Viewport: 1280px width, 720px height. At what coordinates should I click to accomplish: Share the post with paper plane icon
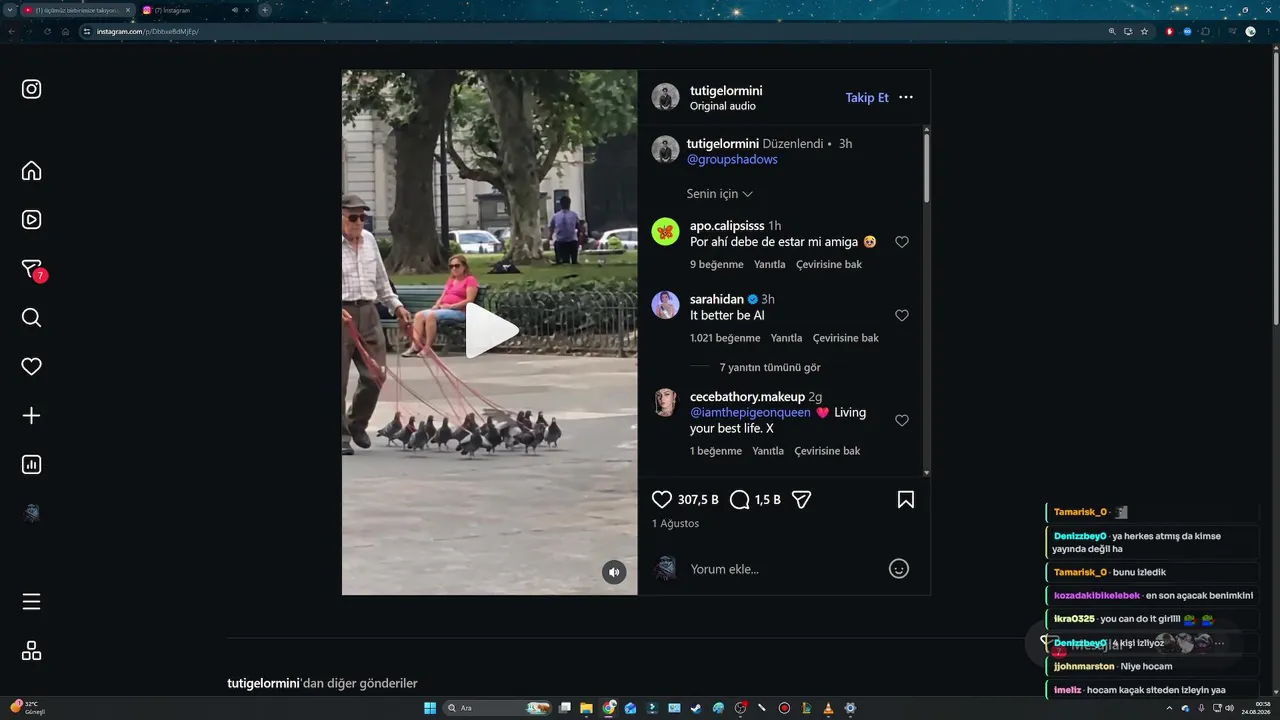coord(801,500)
